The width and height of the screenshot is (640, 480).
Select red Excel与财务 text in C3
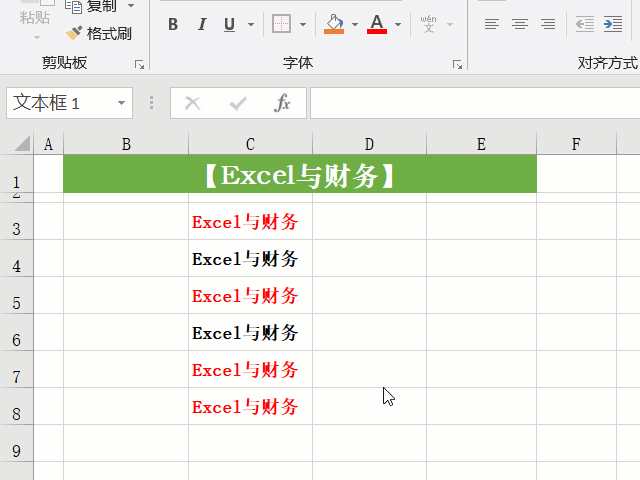pos(245,222)
